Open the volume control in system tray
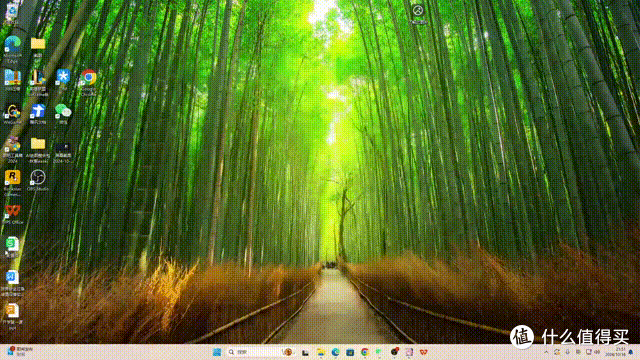This screenshot has width=640, height=360. tap(597, 352)
